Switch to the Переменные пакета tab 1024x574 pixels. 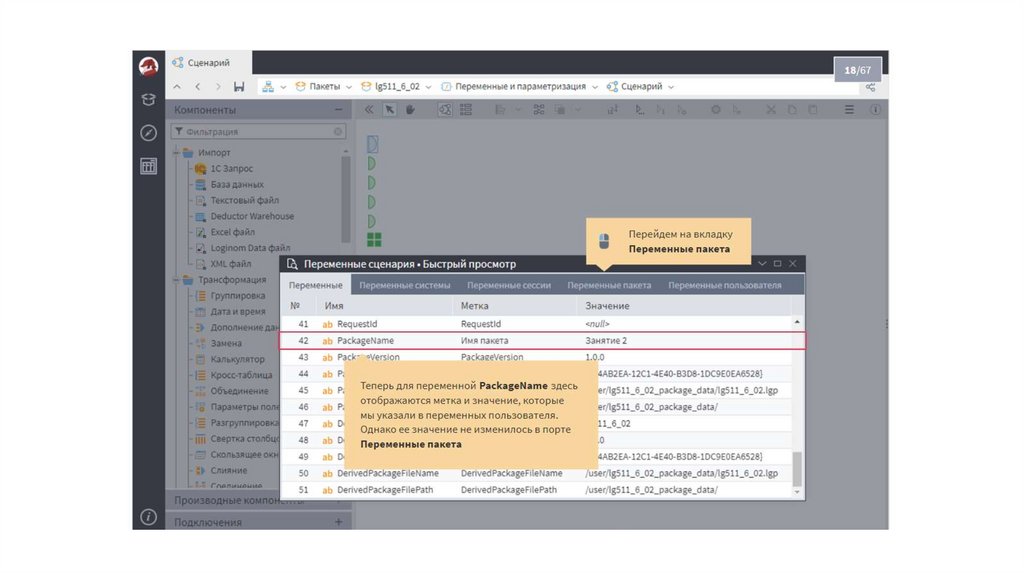609,285
